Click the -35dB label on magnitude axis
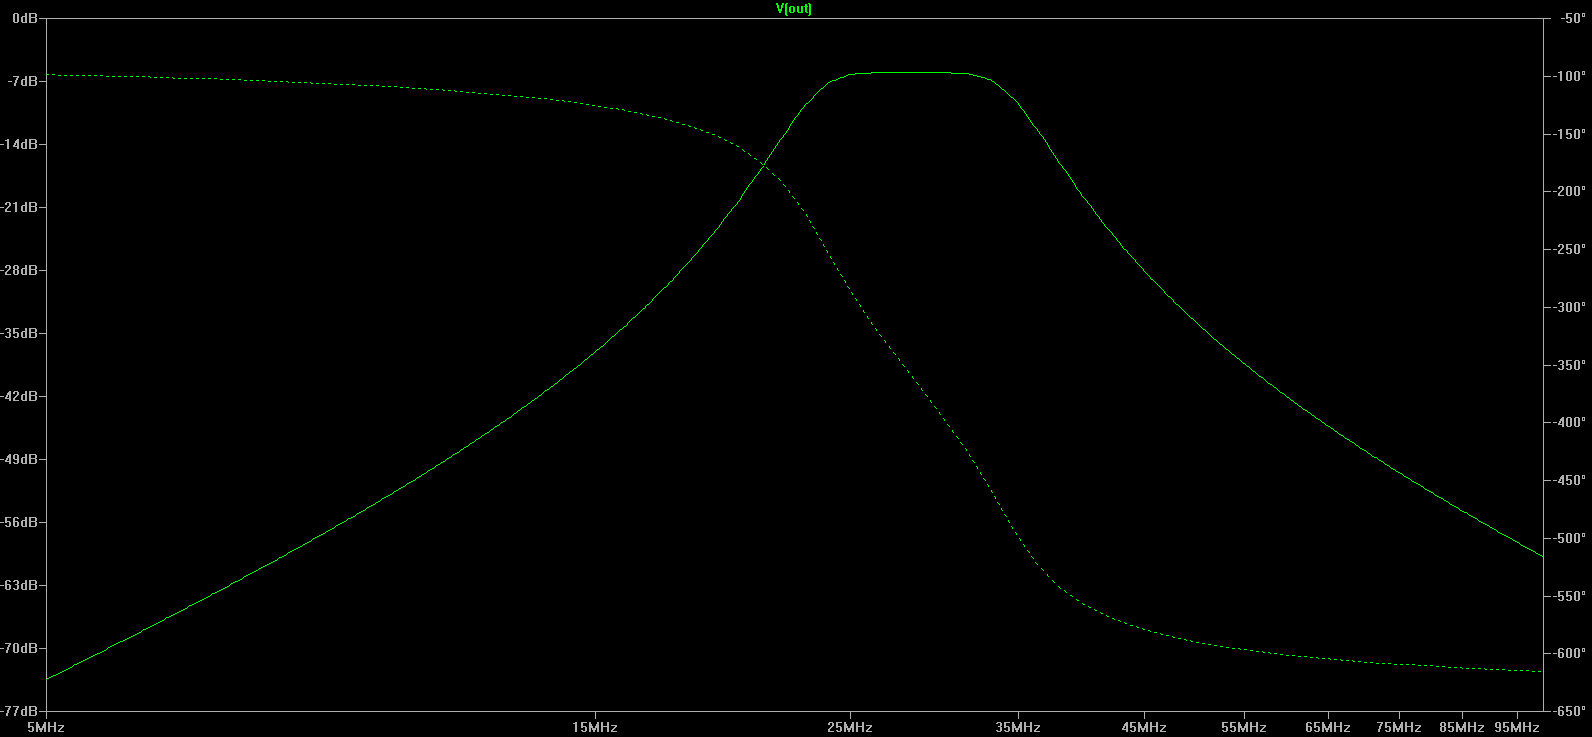Image resolution: width=1592 pixels, height=737 pixels. point(20,333)
